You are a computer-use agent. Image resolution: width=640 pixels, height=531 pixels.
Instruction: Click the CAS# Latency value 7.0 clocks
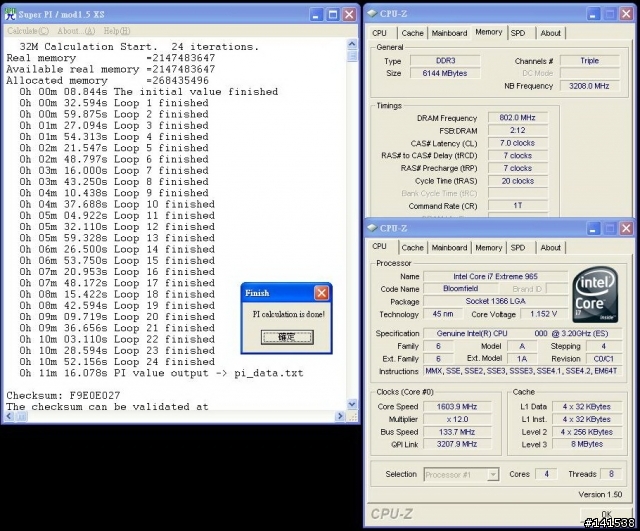point(518,143)
